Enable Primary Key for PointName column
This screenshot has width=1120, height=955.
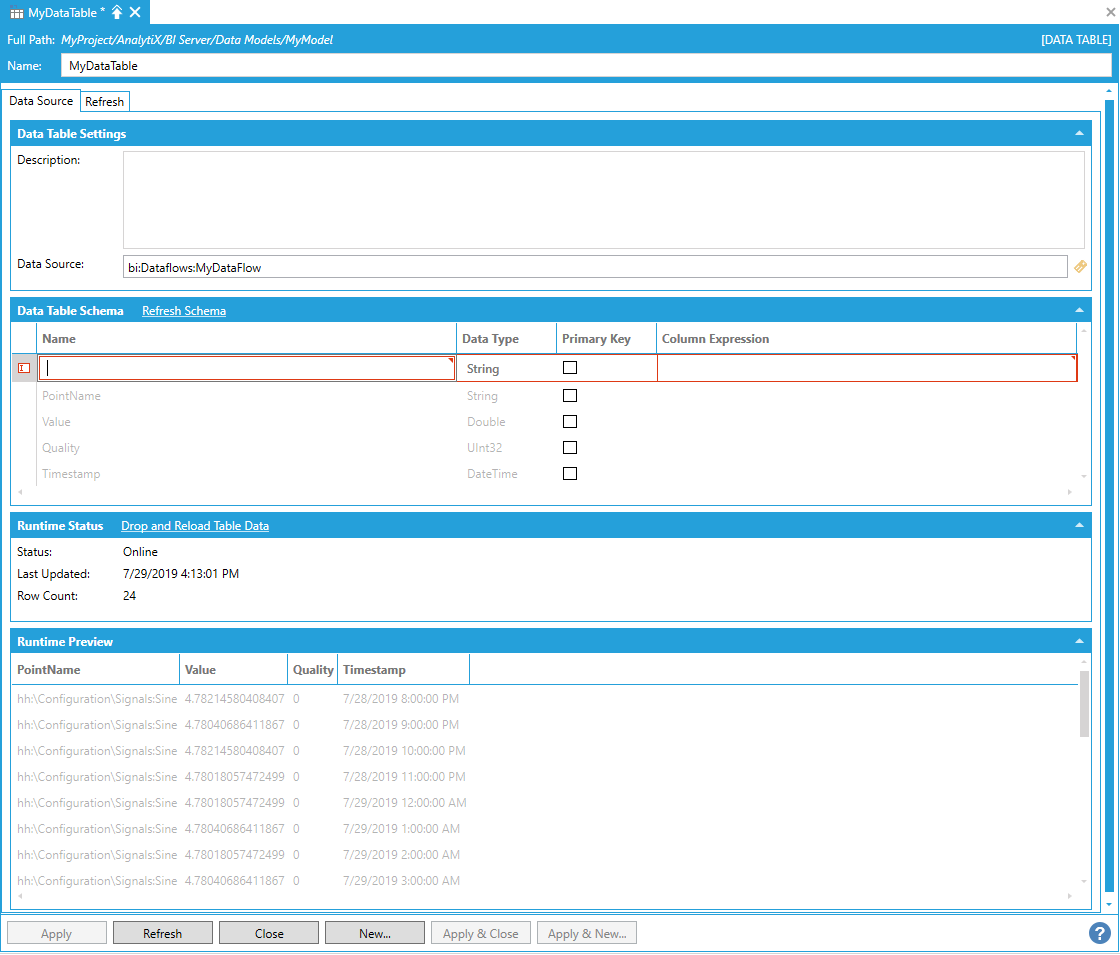(570, 396)
